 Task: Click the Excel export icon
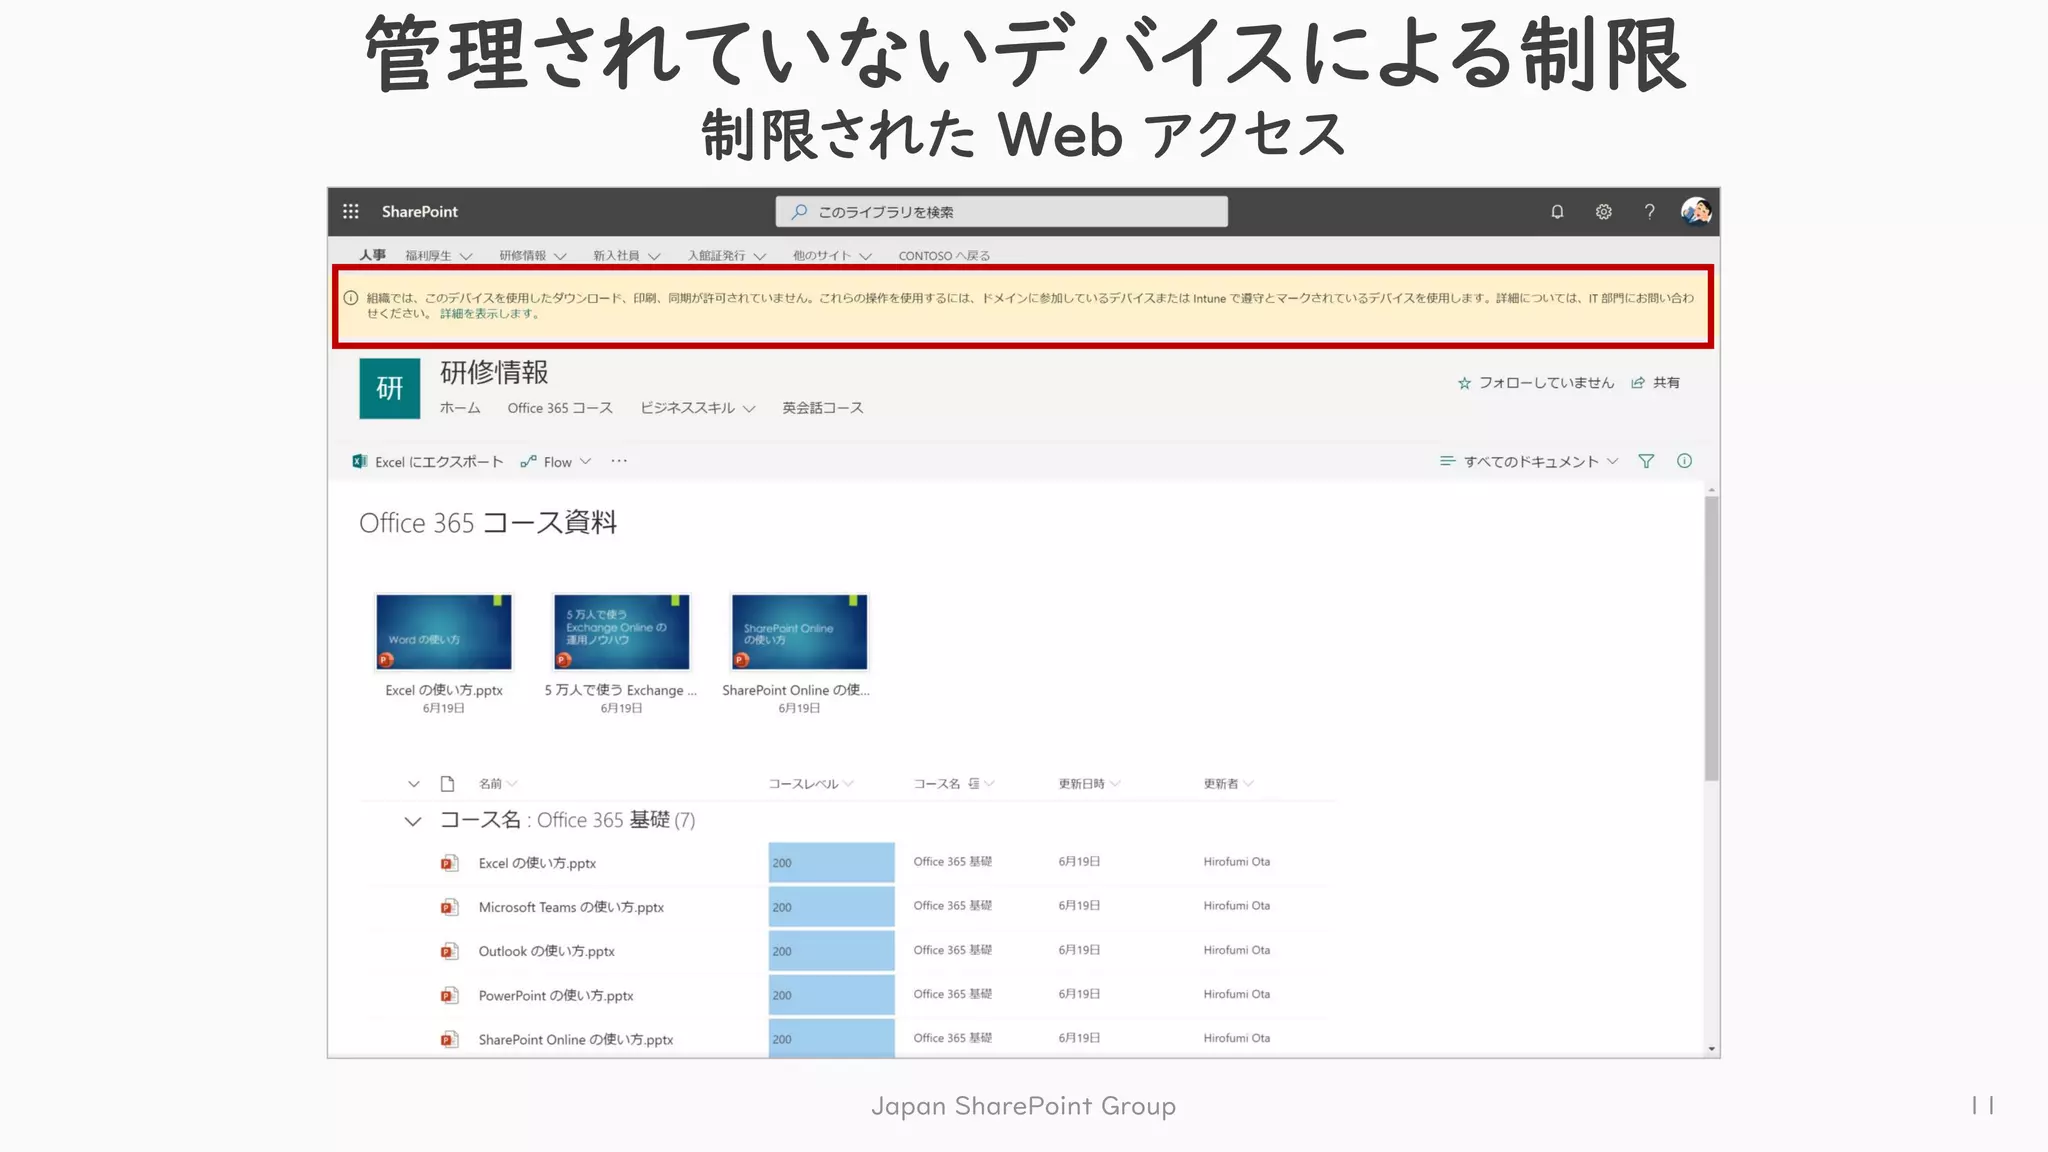coord(359,461)
